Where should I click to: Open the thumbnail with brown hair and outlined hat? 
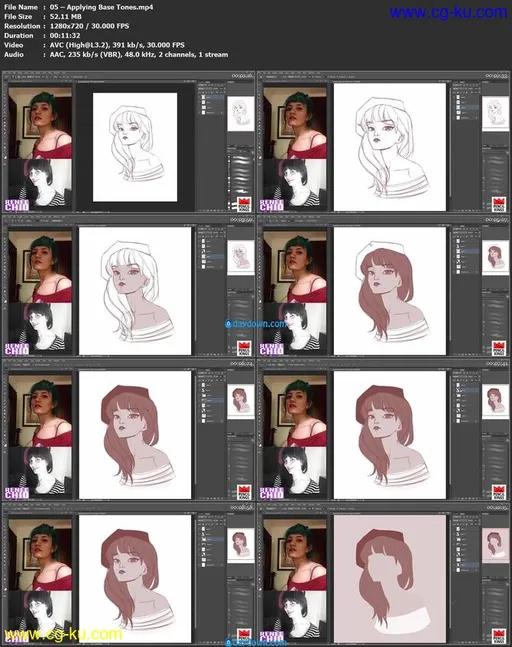383,286
